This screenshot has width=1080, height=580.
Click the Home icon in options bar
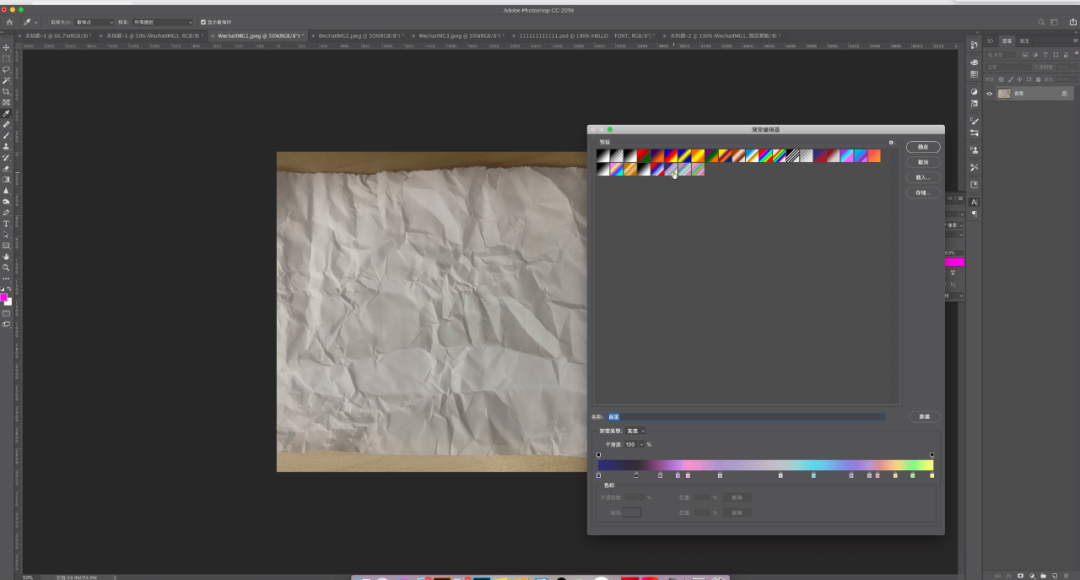(x=10, y=22)
